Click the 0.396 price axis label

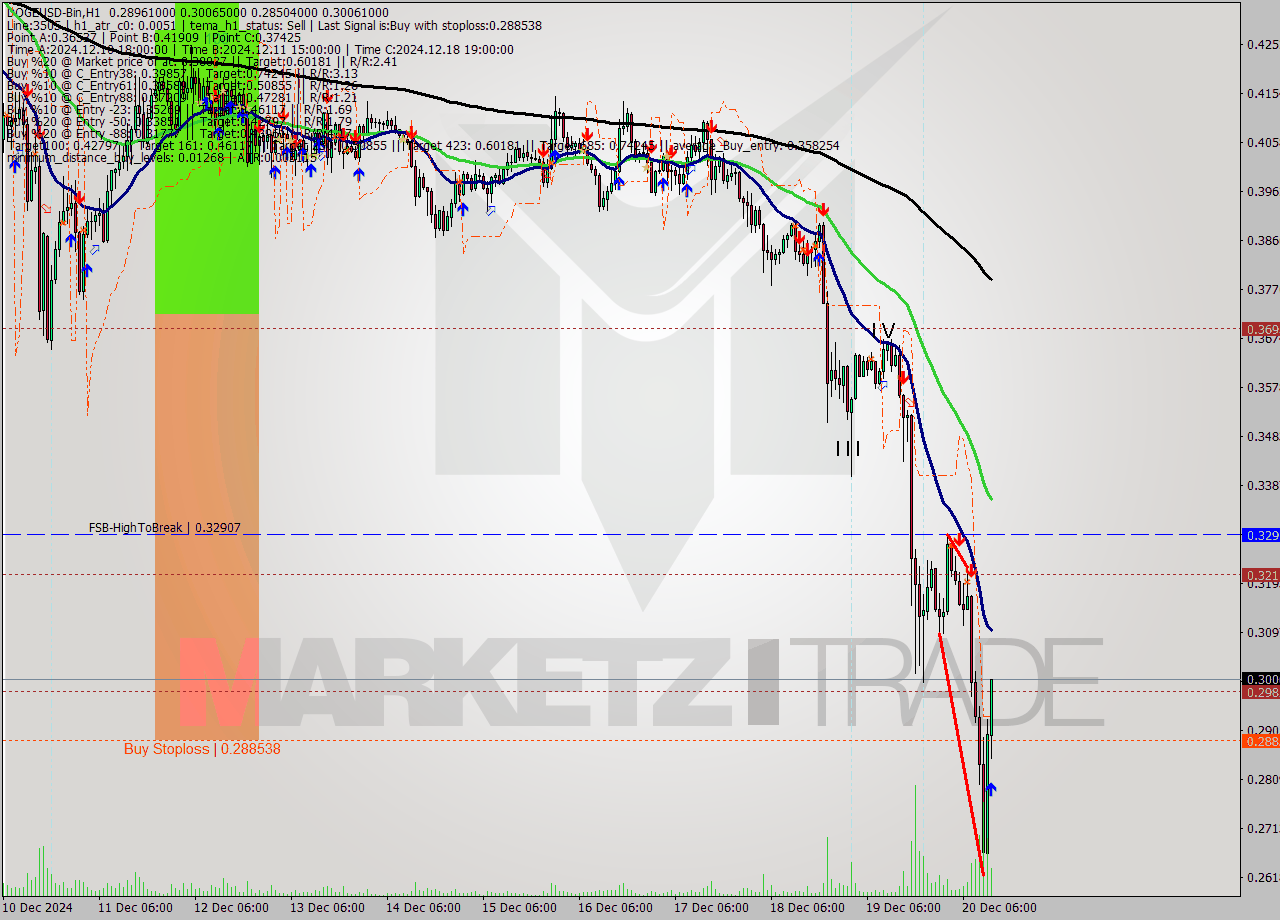click(1262, 191)
